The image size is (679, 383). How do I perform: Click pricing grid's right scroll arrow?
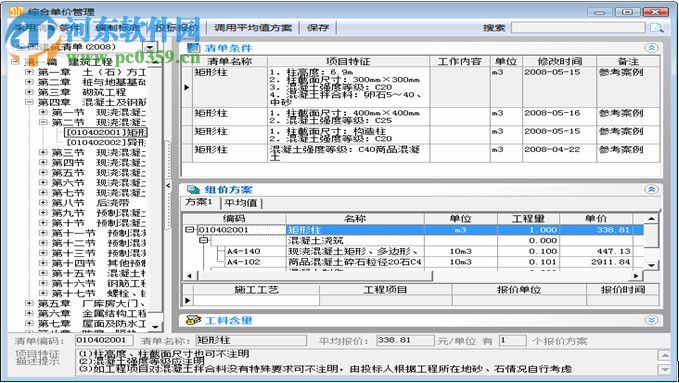636,276
